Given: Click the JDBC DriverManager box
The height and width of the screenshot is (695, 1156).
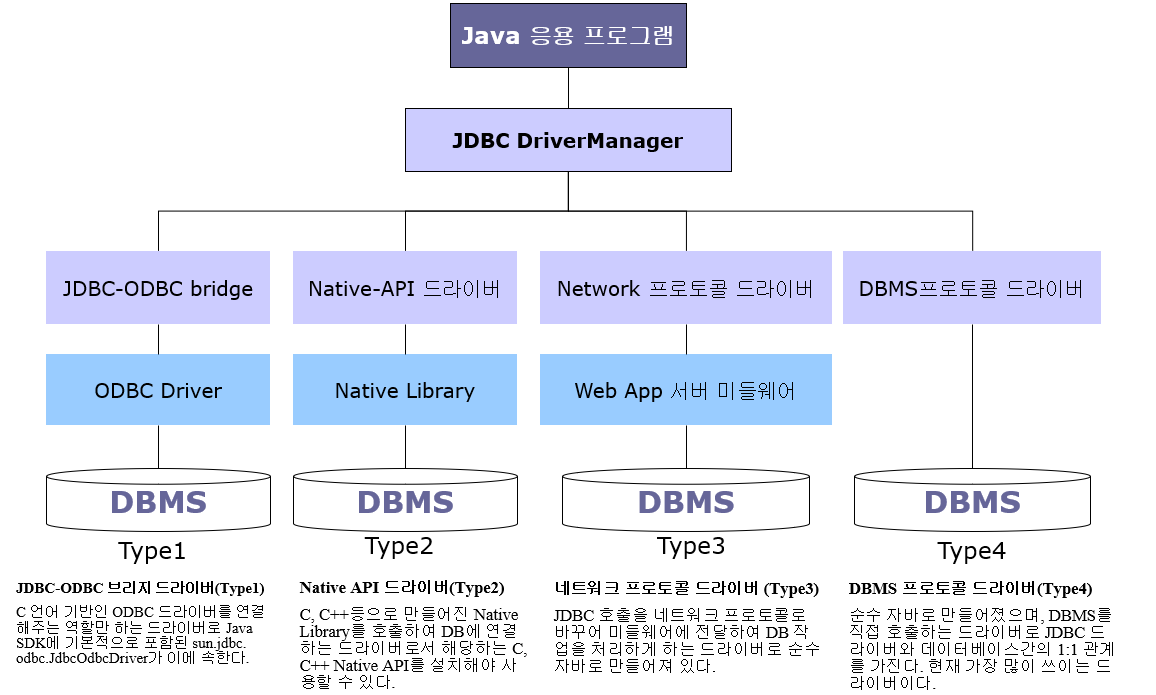Looking at the screenshot, I should click(568, 140).
